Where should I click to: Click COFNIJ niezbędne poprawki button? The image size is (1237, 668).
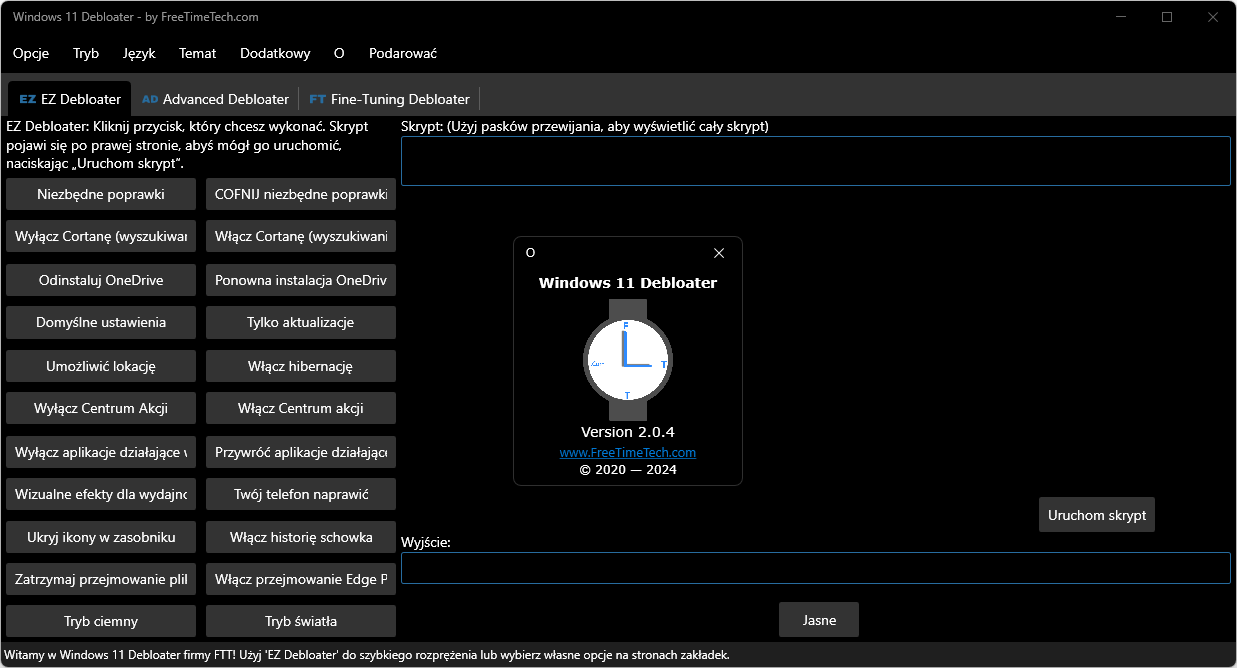pyautogui.click(x=301, y=194)
